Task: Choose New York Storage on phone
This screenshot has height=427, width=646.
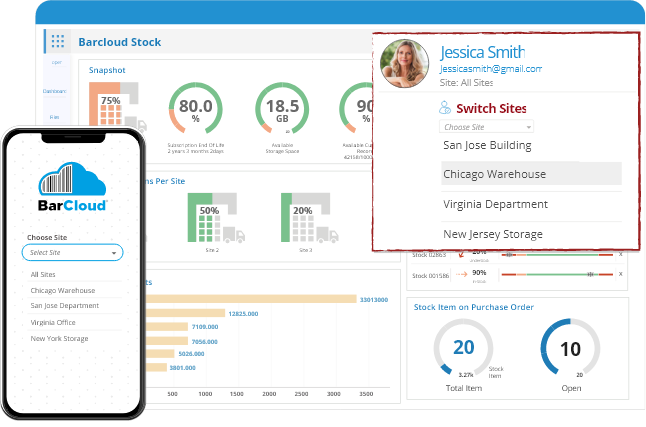Action: (59, 338)
